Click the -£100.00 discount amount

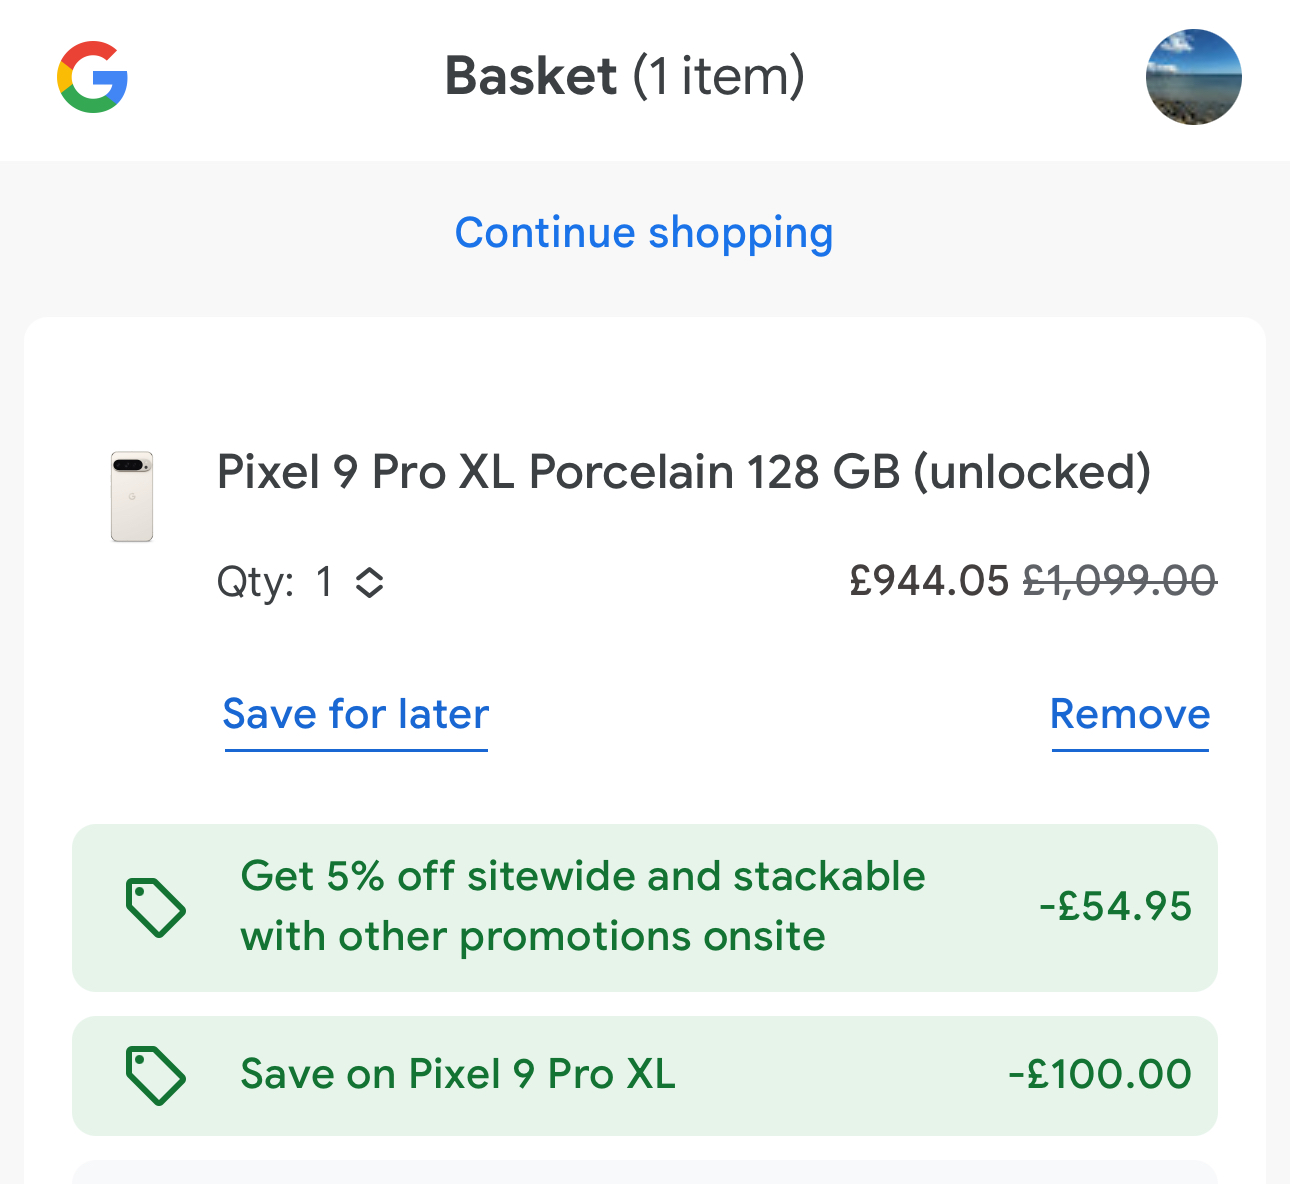(x=1099, y=1075)
